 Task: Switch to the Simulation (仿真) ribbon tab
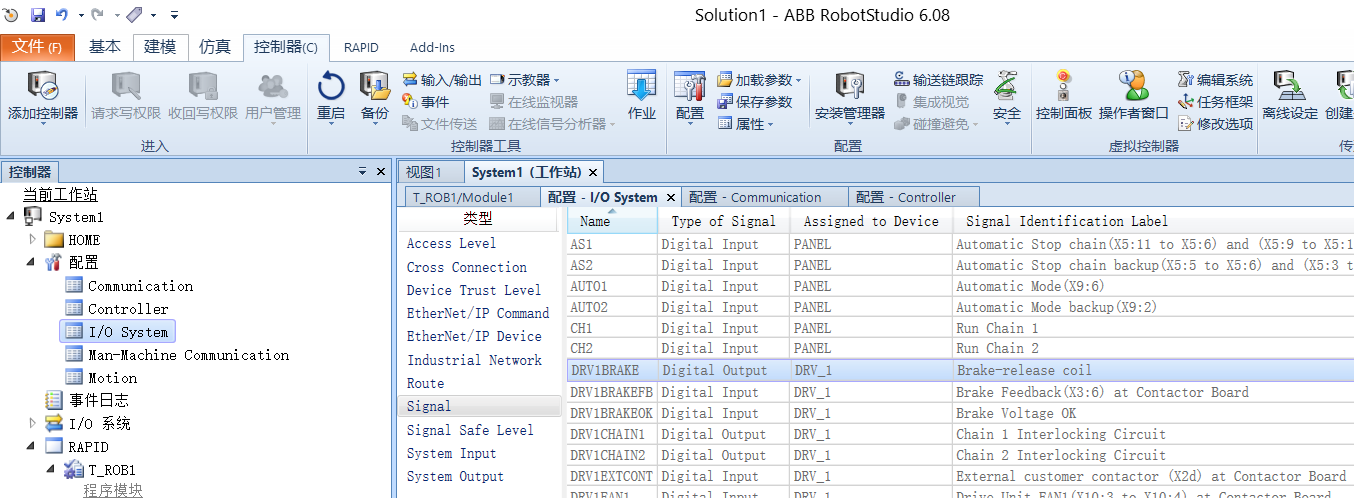point(215,47)
